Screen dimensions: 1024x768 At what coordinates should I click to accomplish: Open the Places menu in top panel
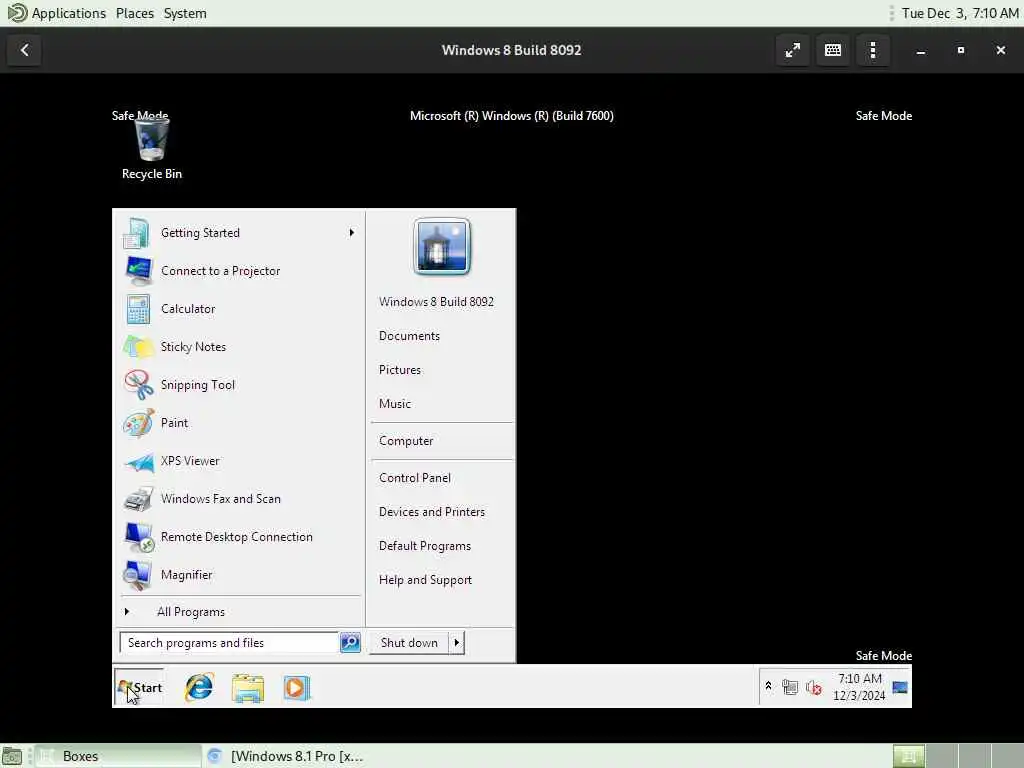(x=135, y=13)
